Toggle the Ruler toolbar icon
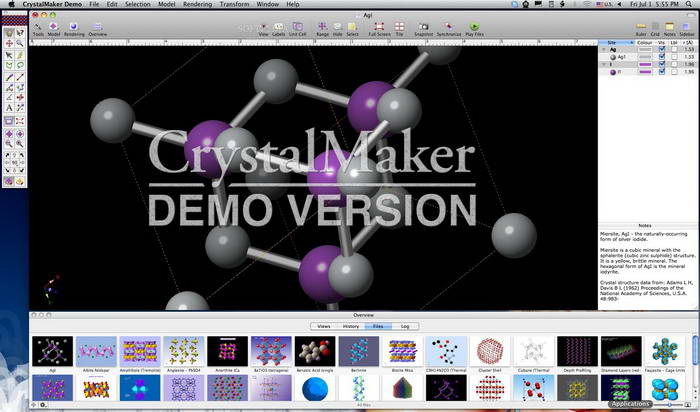Screen dimensions: 700x412 click(641, 29)
